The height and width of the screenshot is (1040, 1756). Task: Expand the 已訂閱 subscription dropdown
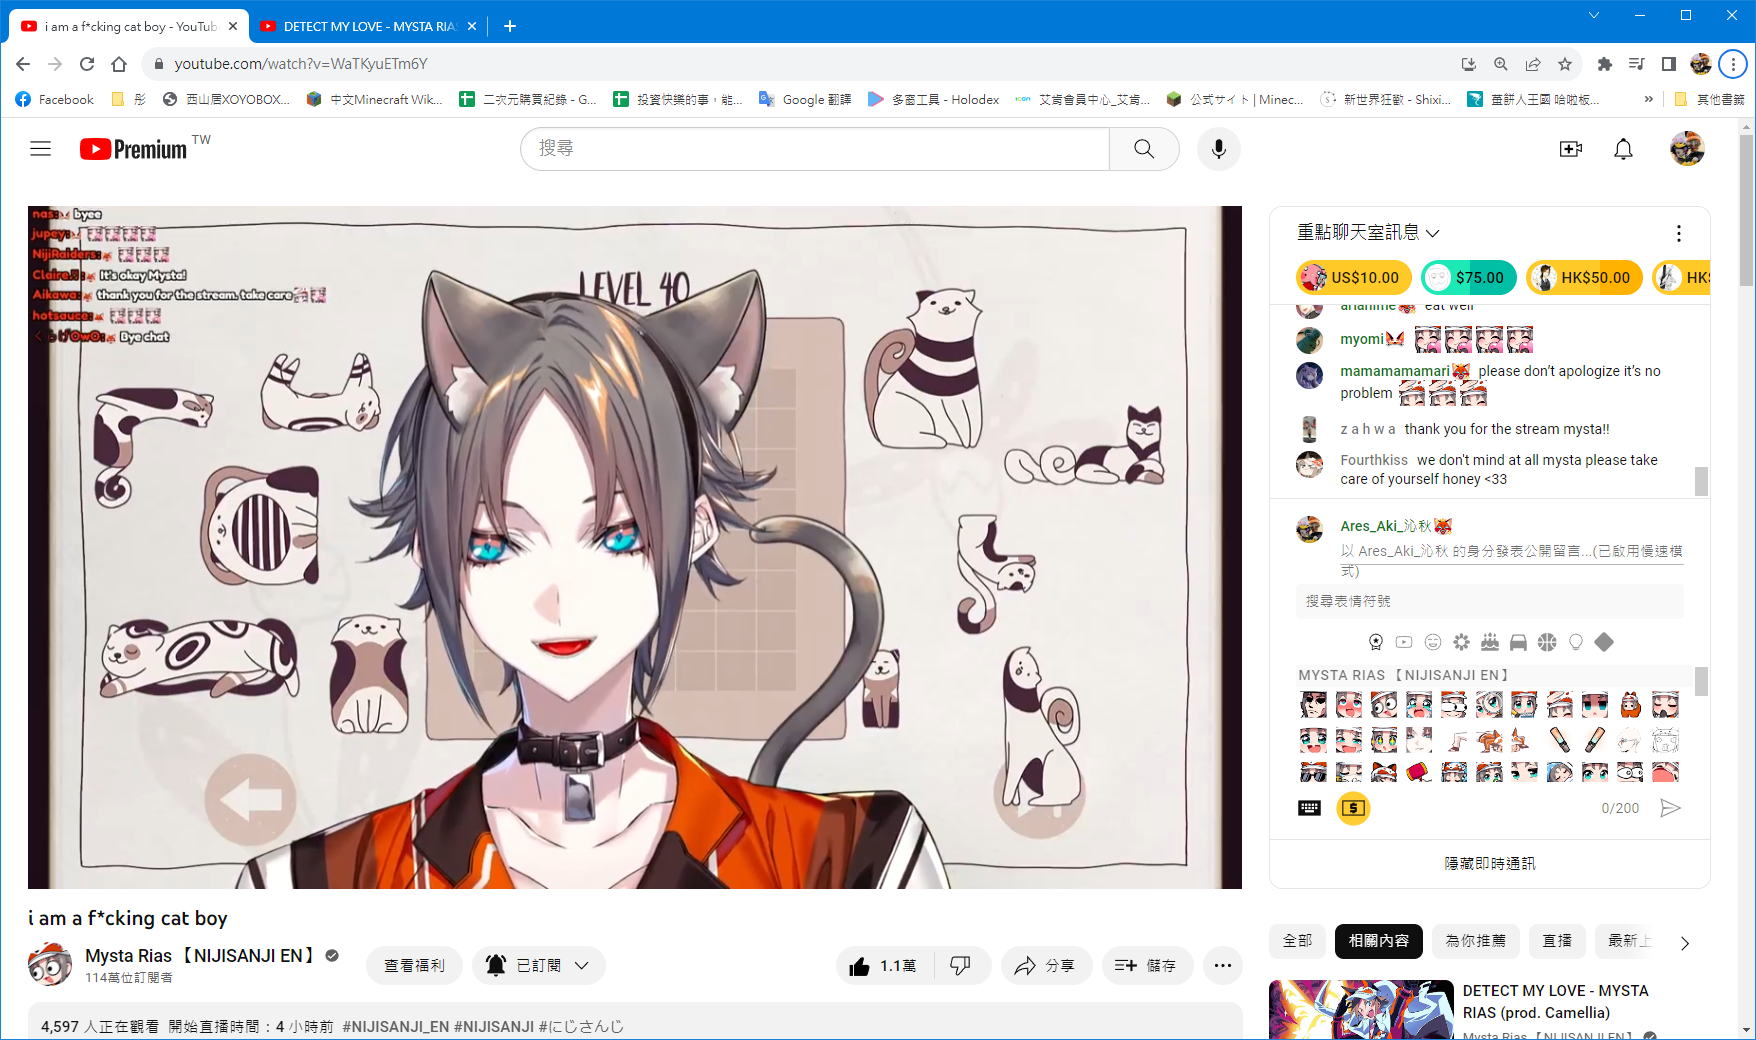(x=539, y=966)
